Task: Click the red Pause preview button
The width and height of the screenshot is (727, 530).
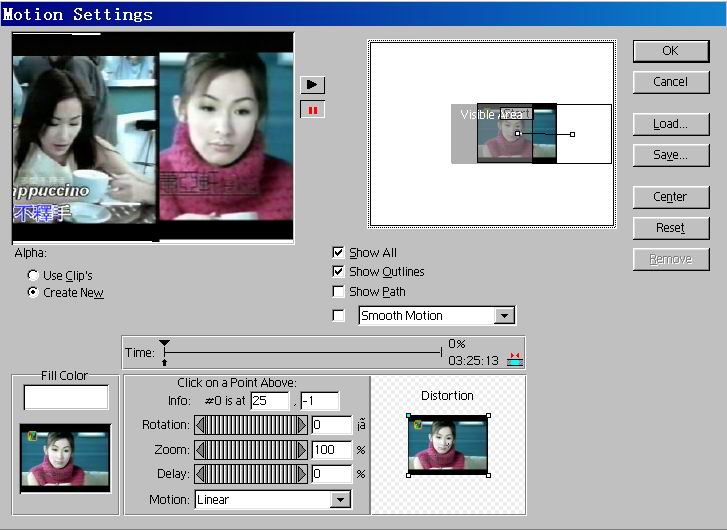Action: [x=312, y=110]
